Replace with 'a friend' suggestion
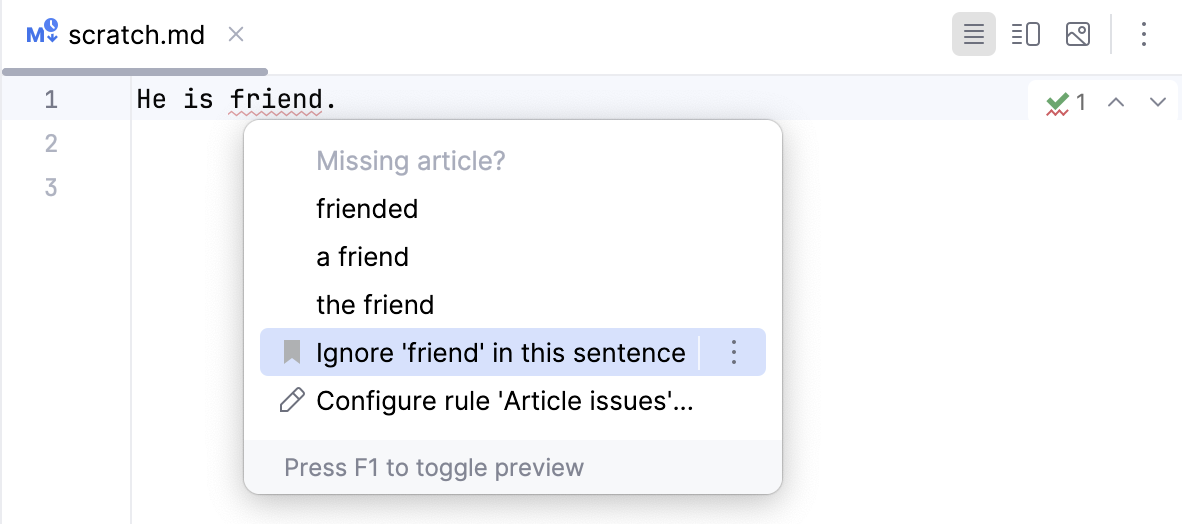The width and height of the screenshot is (1182, 524). tap(362, 257)
